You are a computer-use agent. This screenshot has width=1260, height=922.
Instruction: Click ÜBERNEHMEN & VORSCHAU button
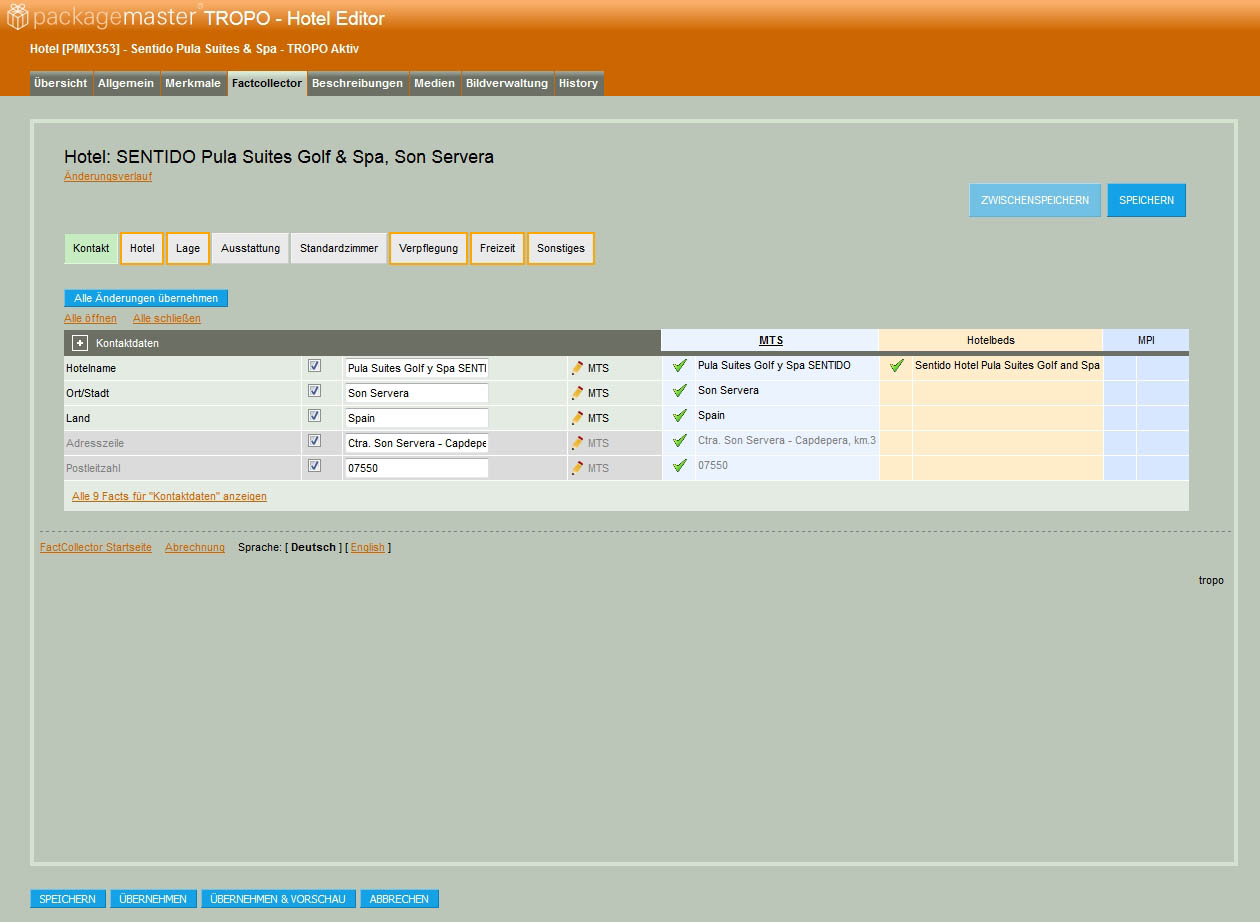click(278, 899)
